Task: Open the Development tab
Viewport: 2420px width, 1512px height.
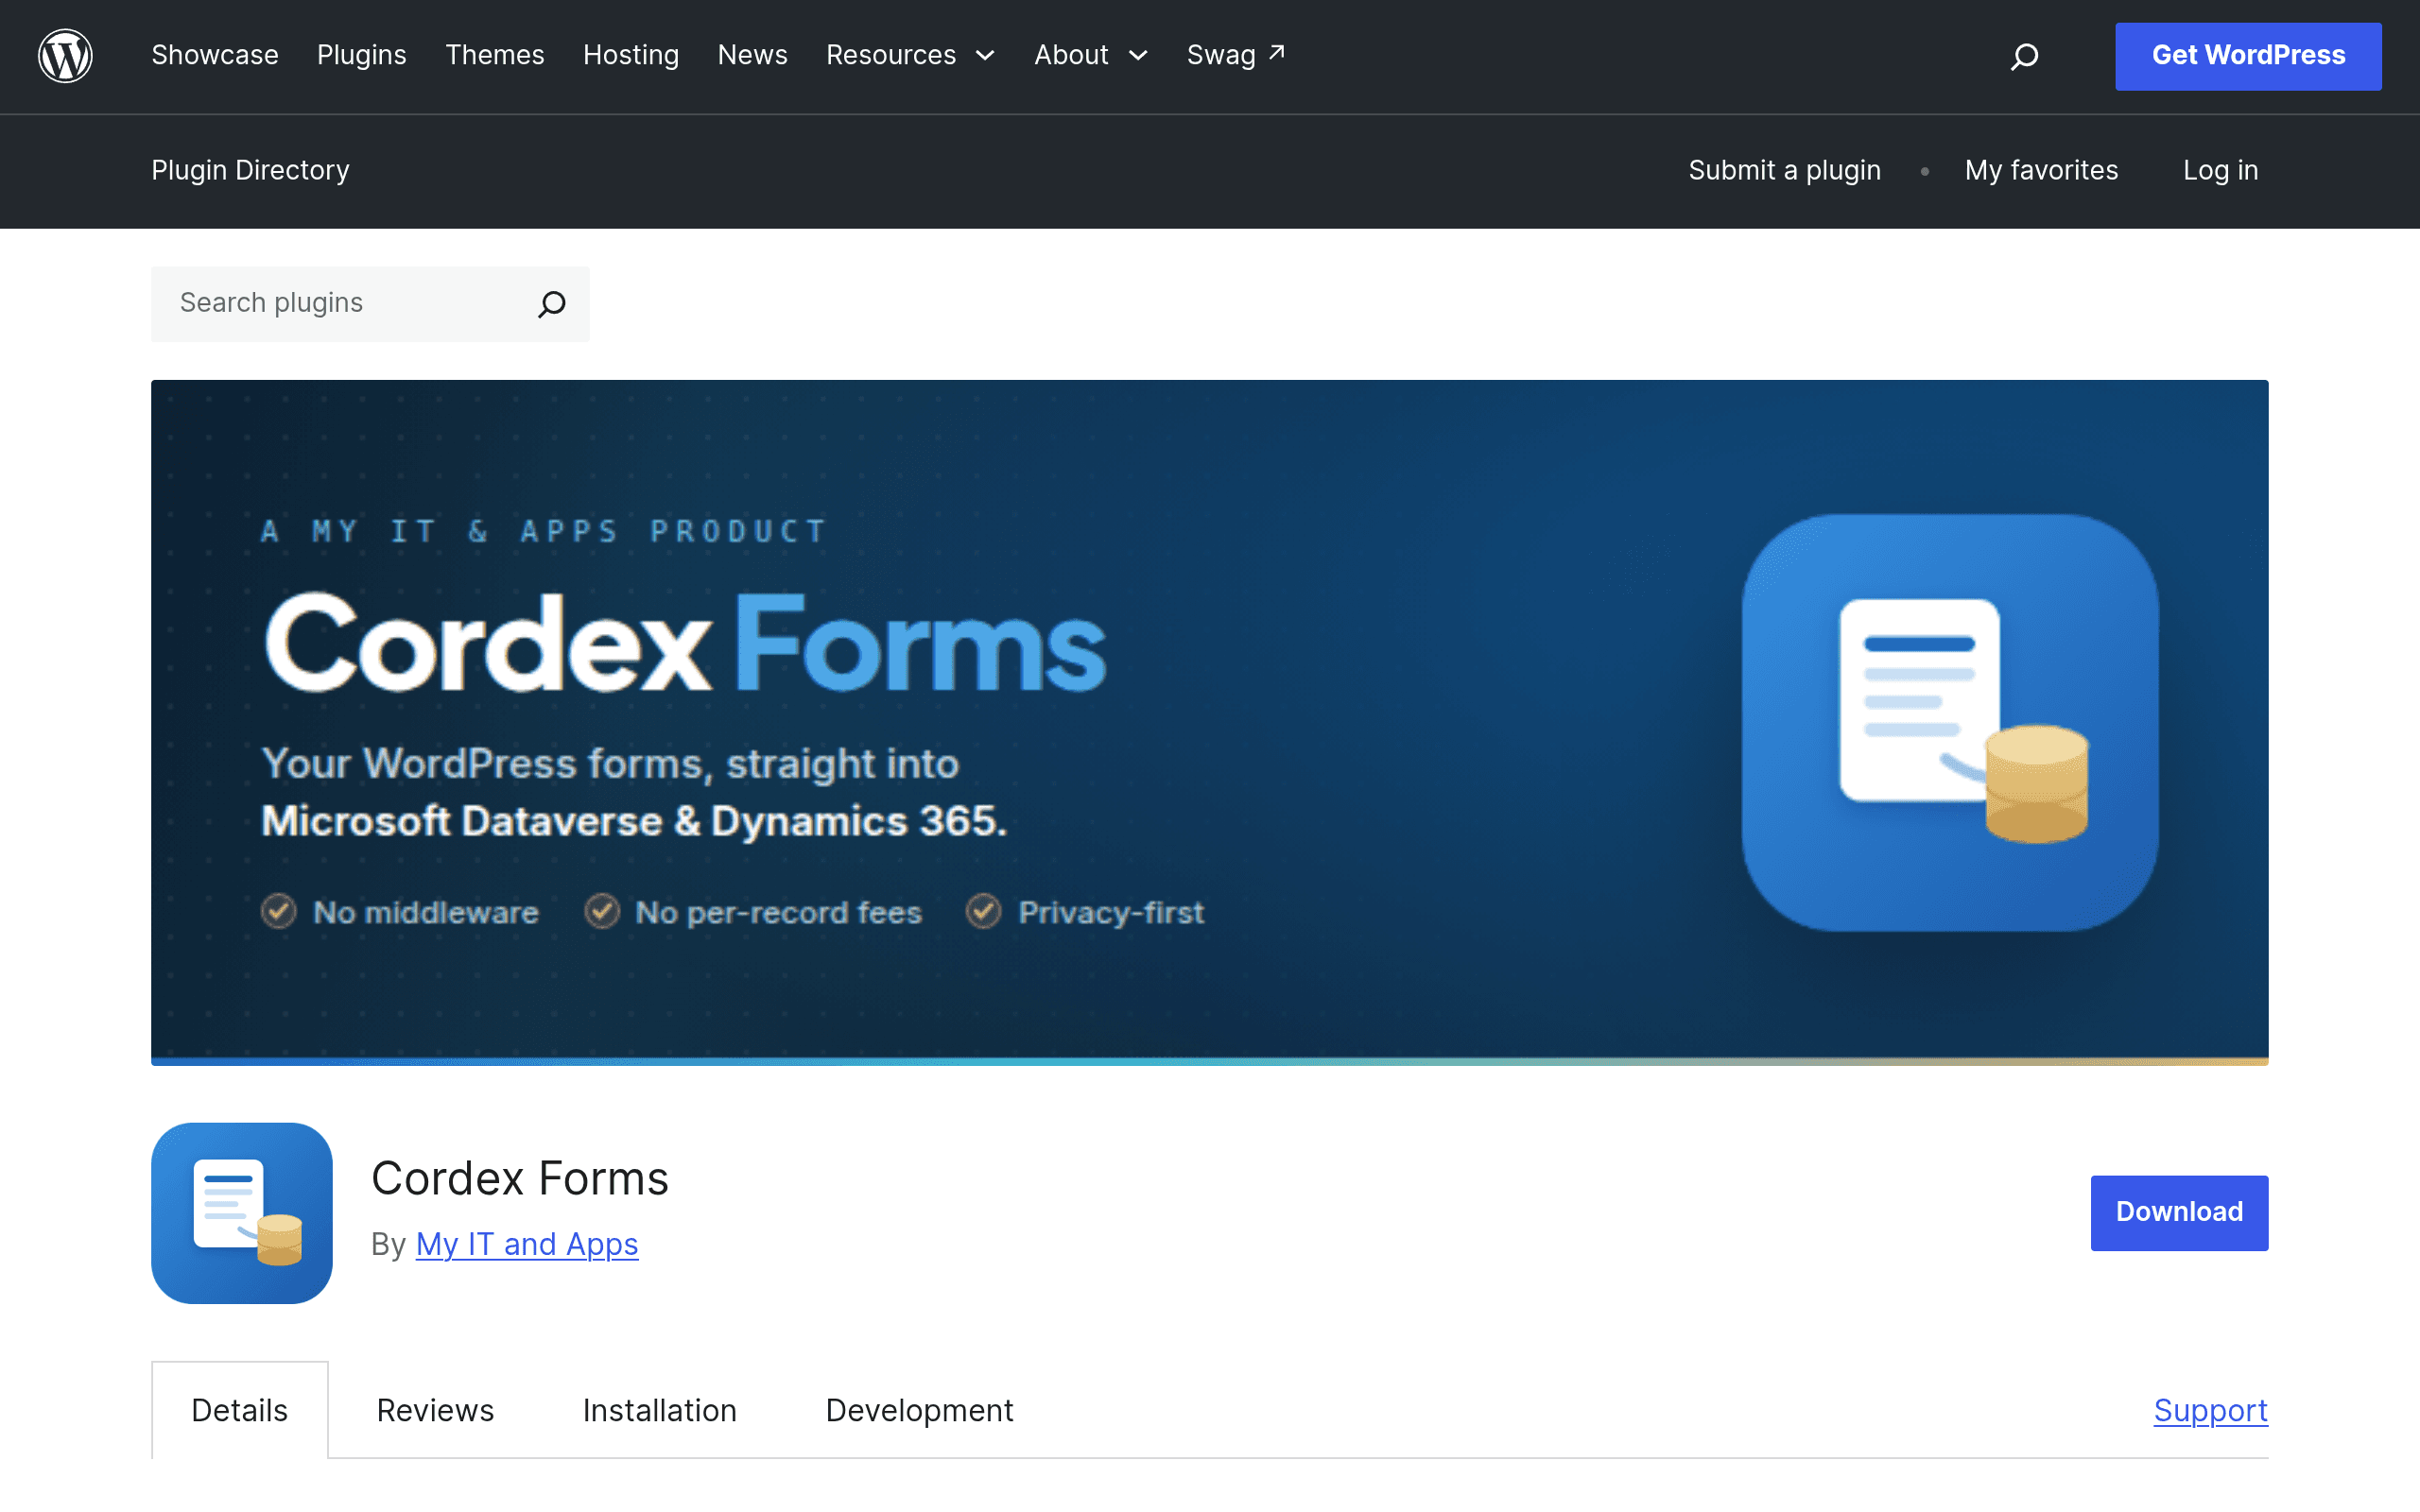Action: [919, 1410]
